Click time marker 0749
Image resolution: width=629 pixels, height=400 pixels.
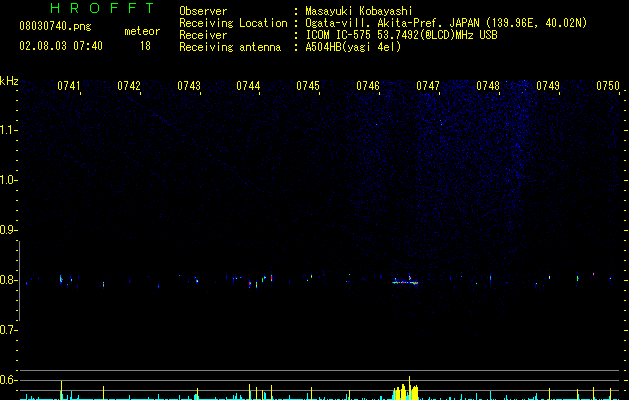tap(548, 86)
